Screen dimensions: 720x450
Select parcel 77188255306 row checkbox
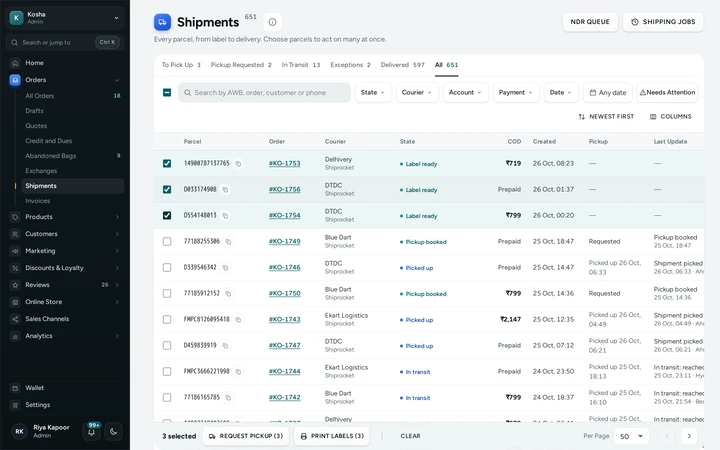pos(167,242)
